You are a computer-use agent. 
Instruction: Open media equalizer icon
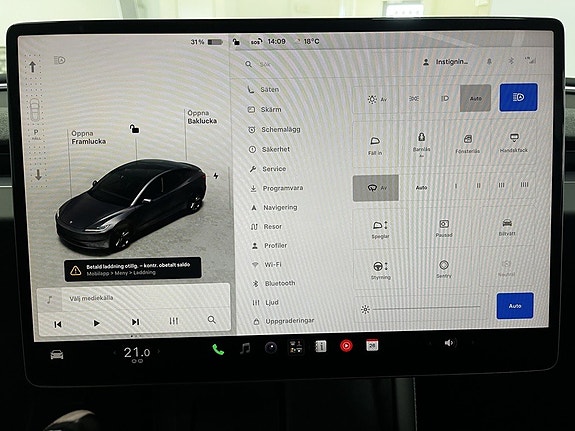point(173,321)
